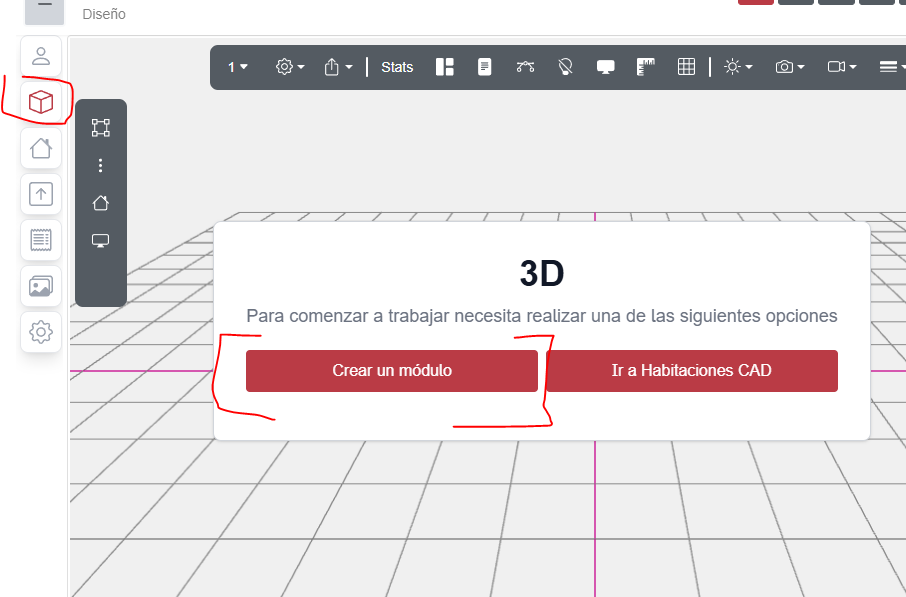Click the 'Diseño' label

(104, 14)
